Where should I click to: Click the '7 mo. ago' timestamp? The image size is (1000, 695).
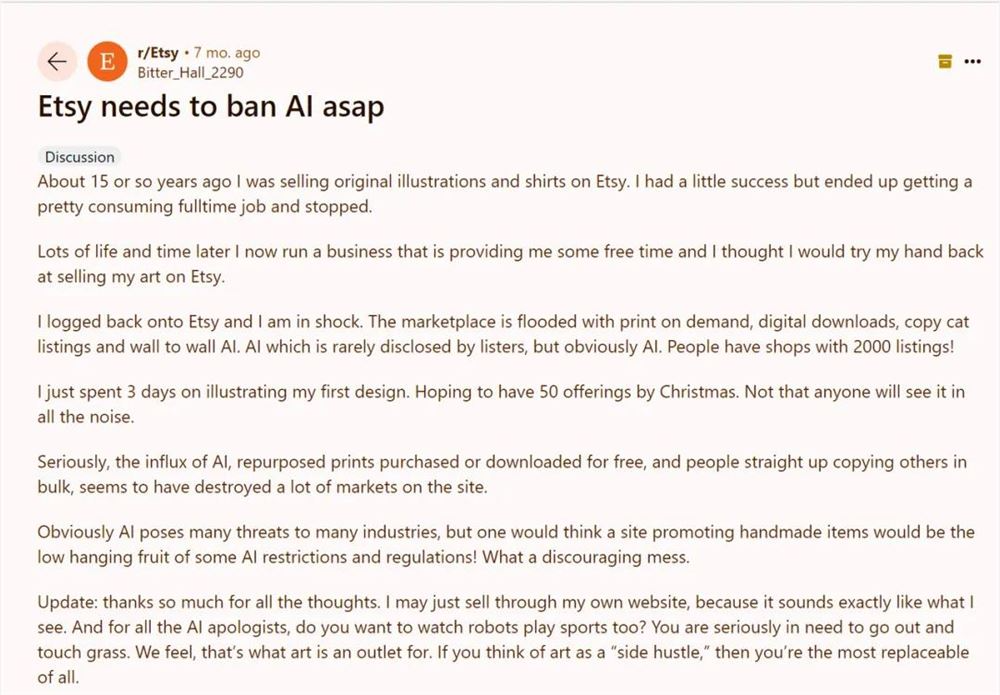click(228, 53)
